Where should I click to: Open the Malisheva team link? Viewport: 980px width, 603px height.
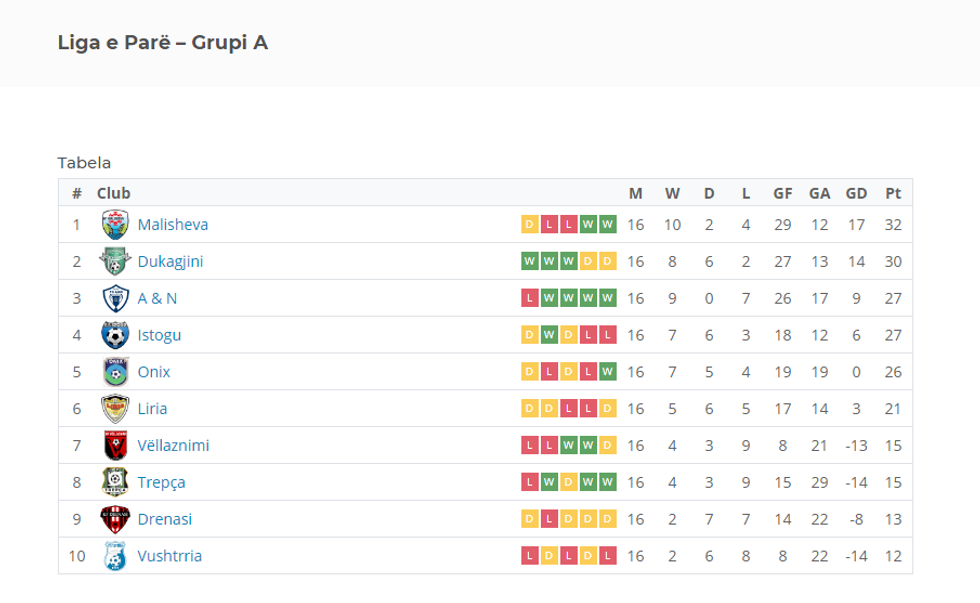coord(173,224)
